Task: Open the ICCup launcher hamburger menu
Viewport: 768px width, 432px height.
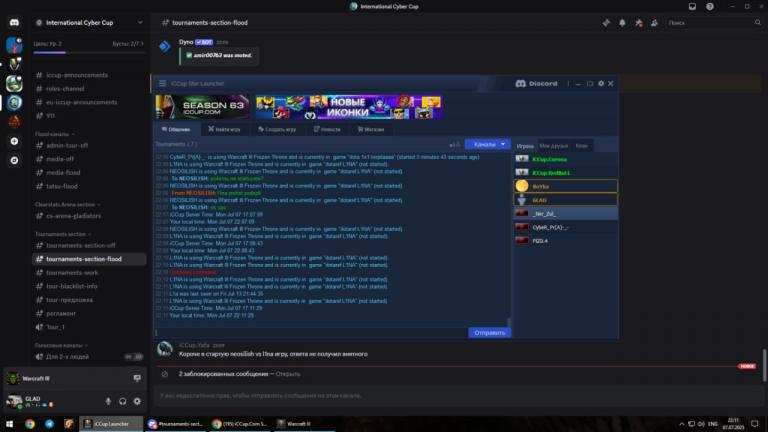Action: [162, 83]
